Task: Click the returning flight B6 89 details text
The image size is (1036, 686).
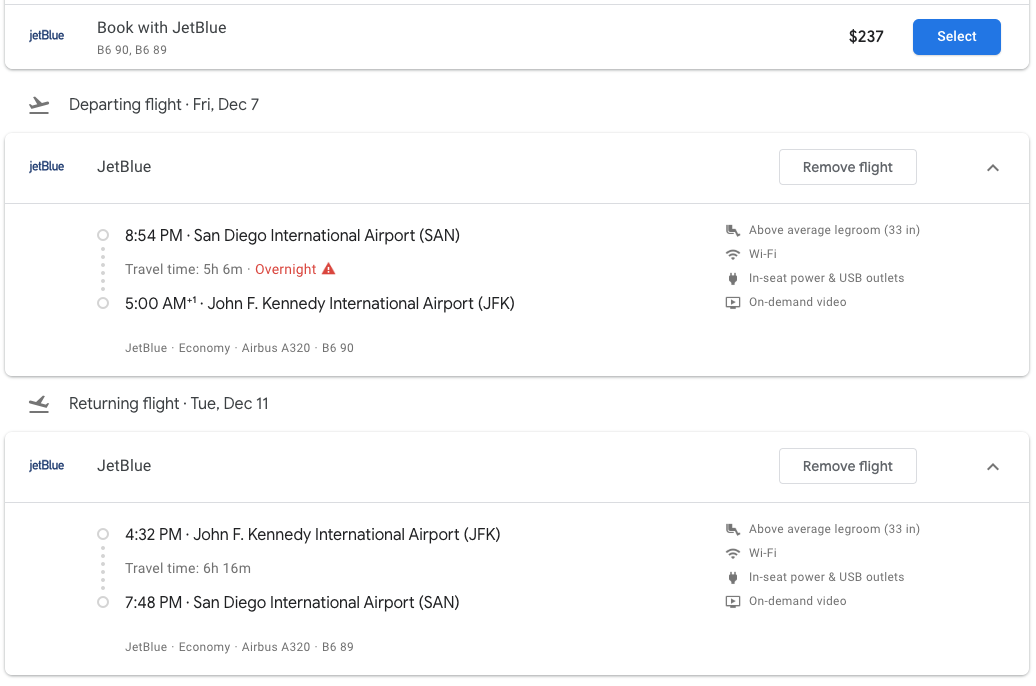Action: coord(239,647)
